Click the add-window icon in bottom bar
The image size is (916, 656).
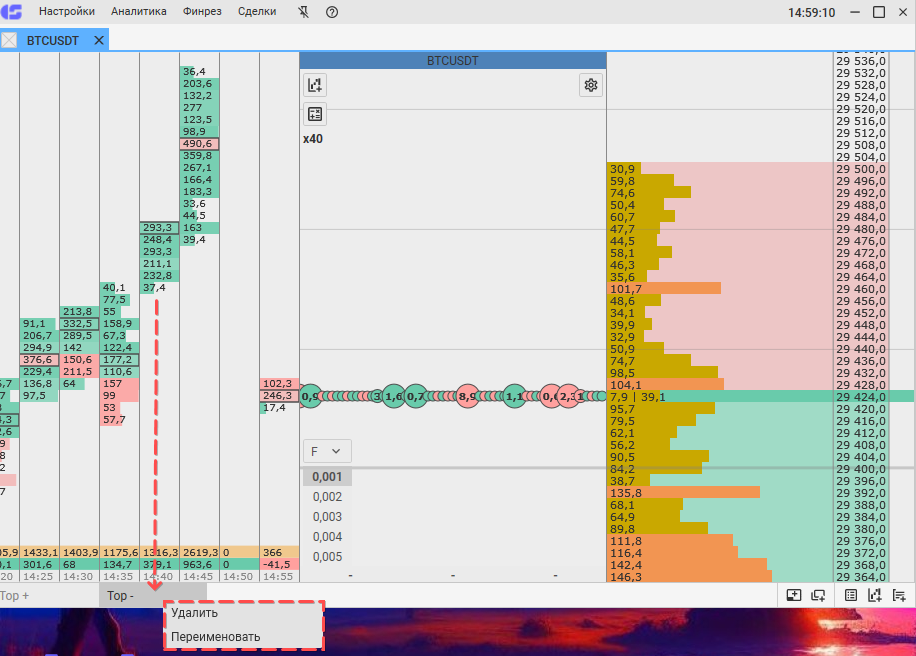pos(818,595)
